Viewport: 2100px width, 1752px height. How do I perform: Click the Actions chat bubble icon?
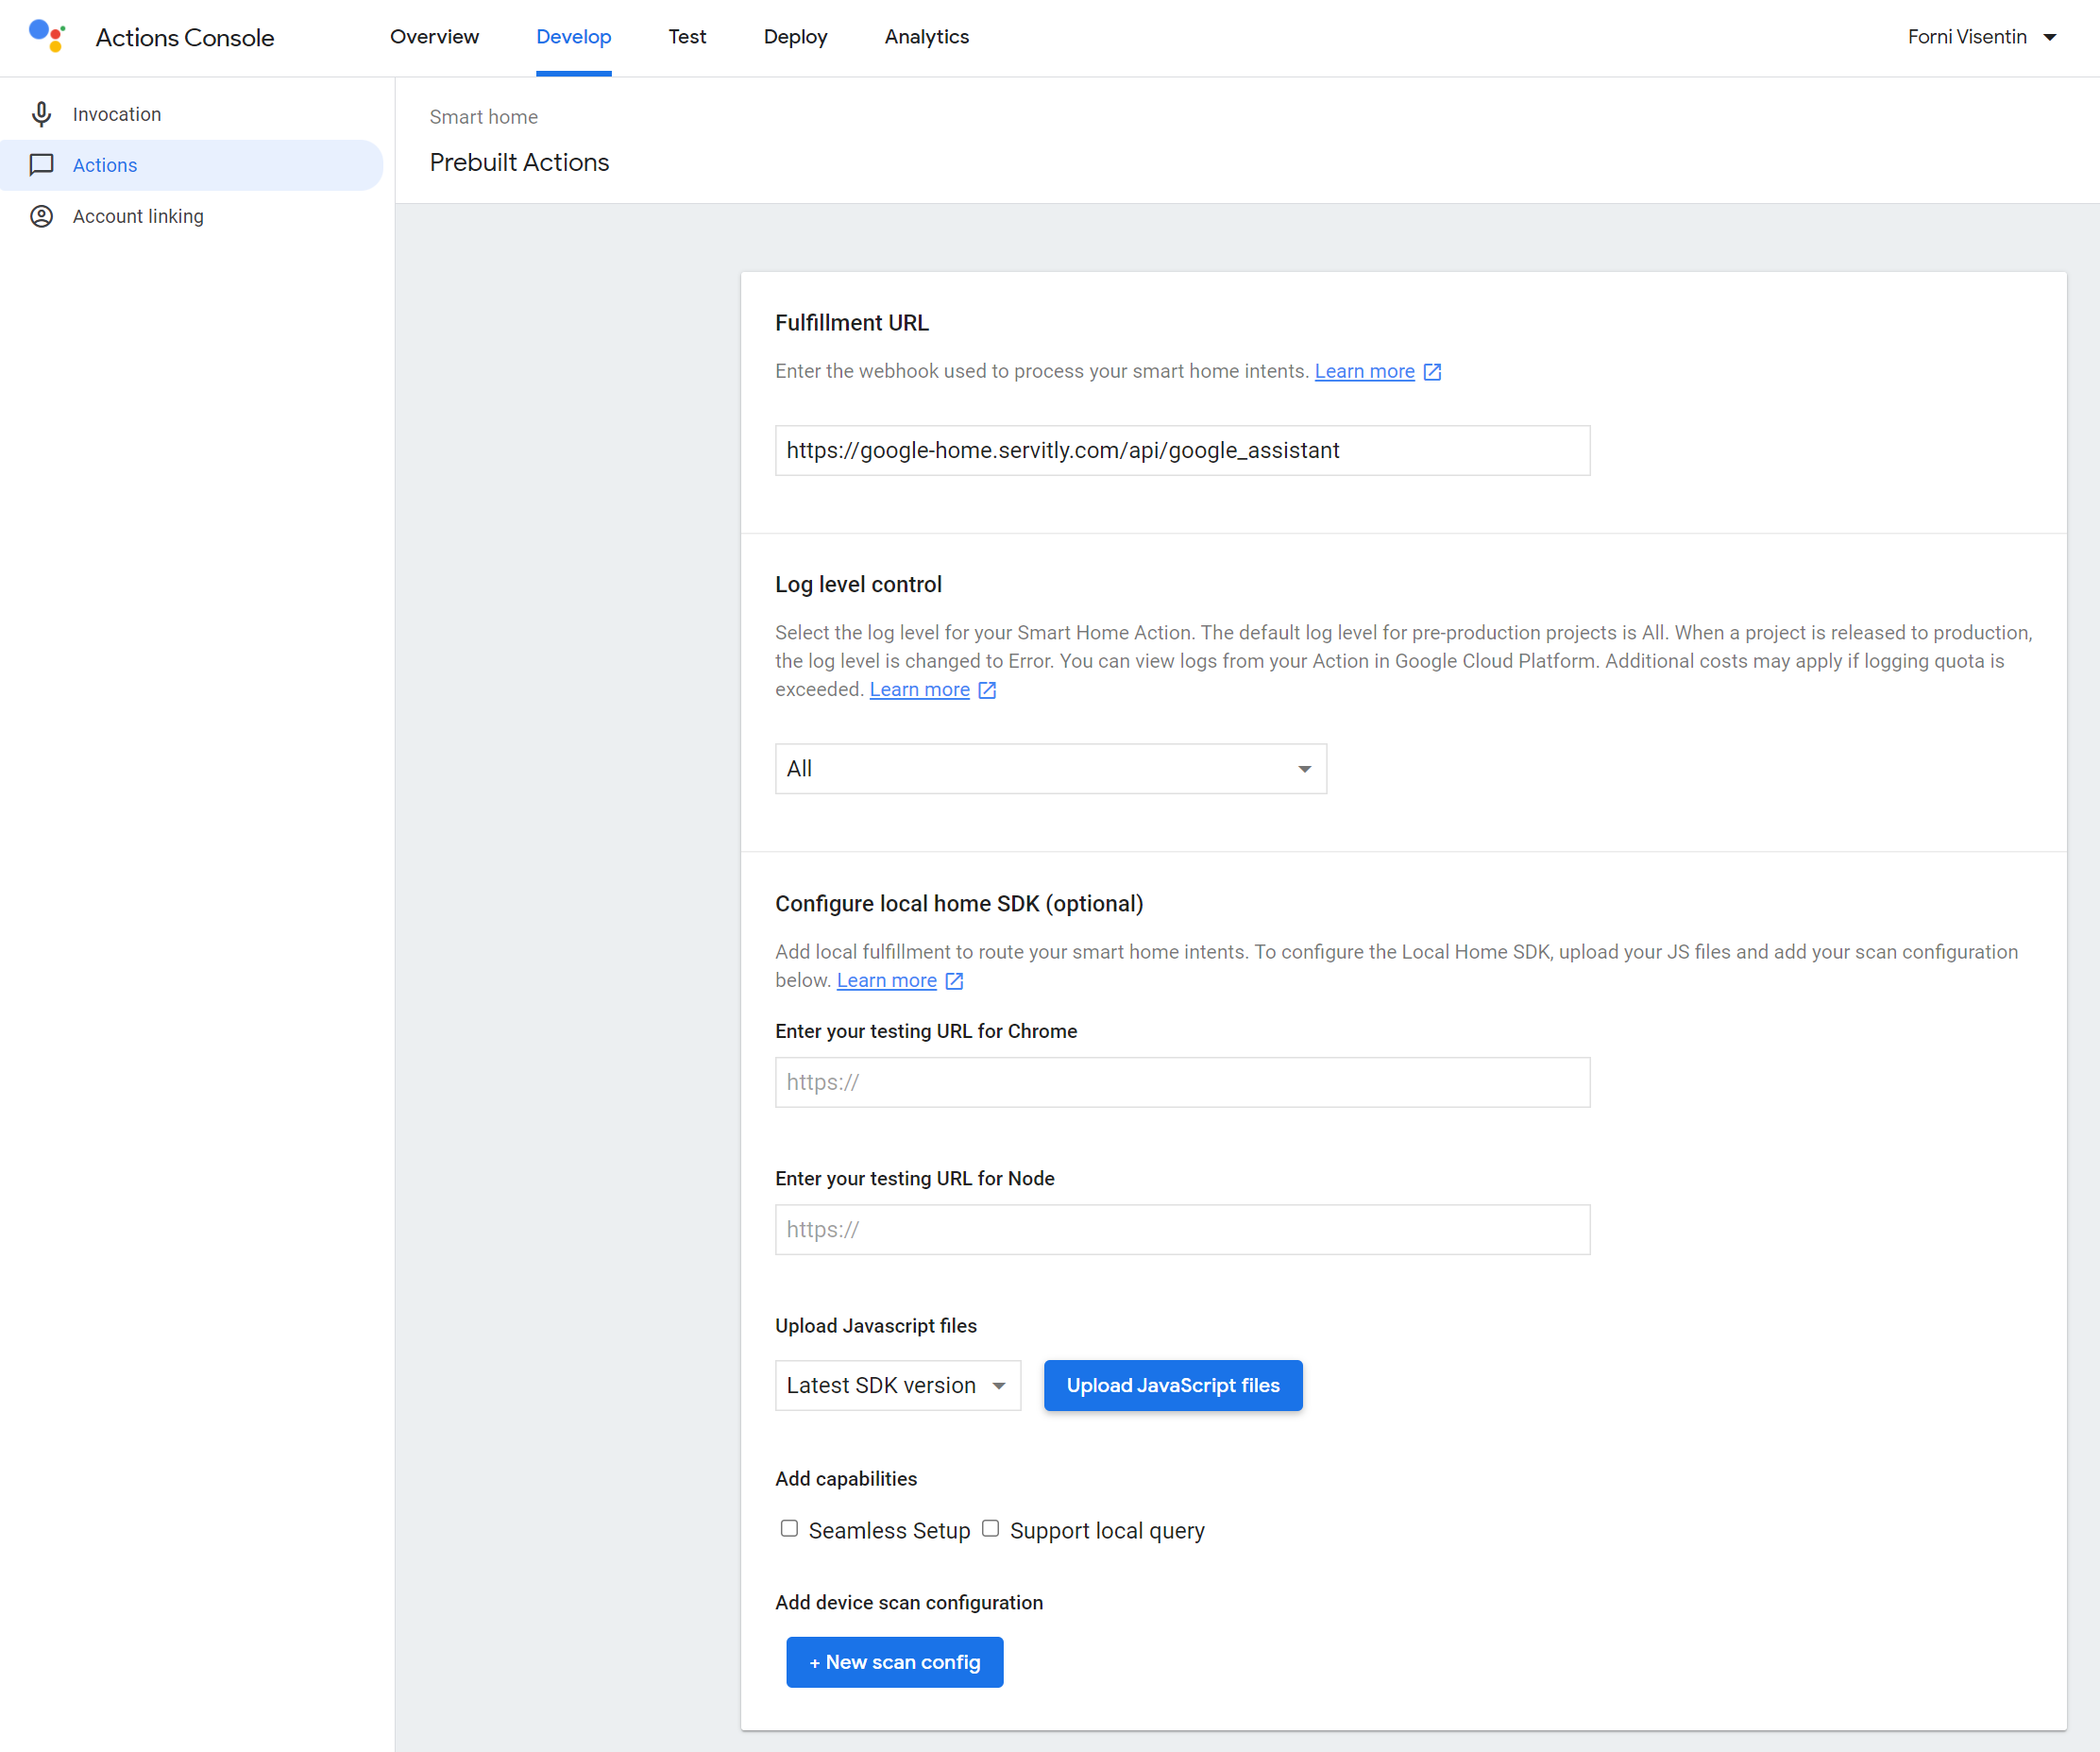(x=41, y=165)
